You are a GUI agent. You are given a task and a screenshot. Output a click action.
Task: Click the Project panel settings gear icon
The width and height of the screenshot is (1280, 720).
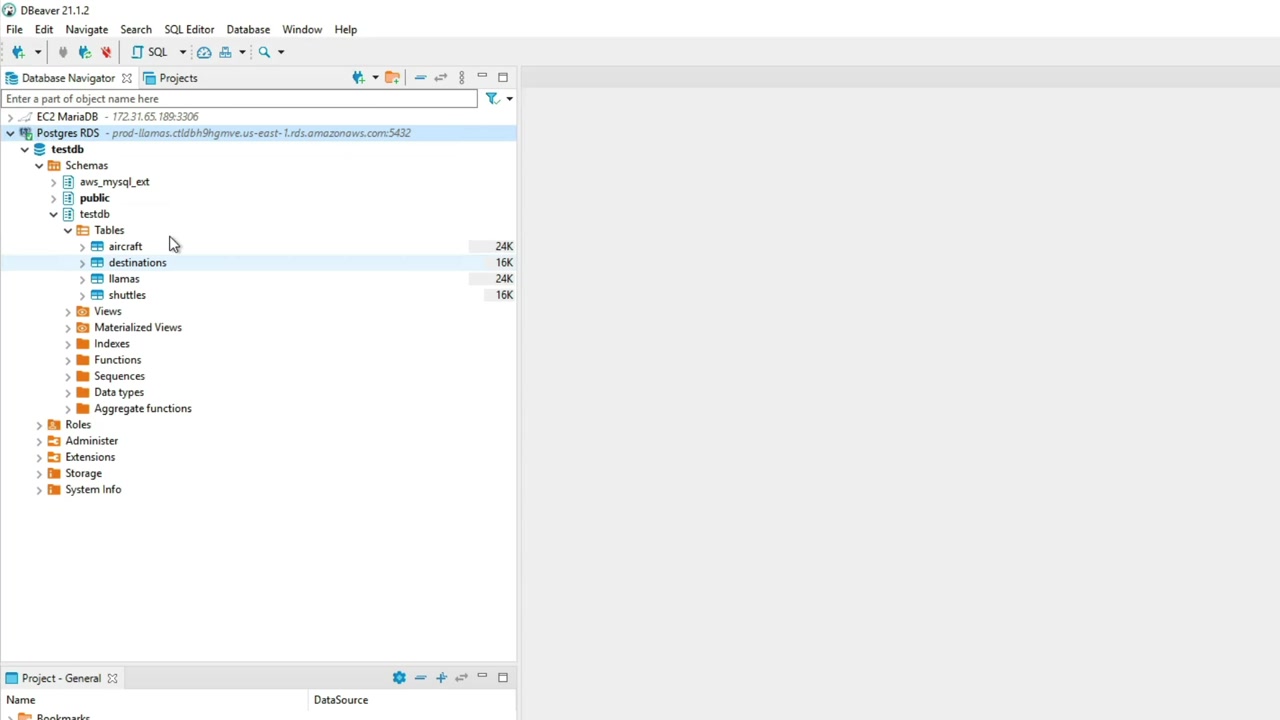click(x=399, y=678)
